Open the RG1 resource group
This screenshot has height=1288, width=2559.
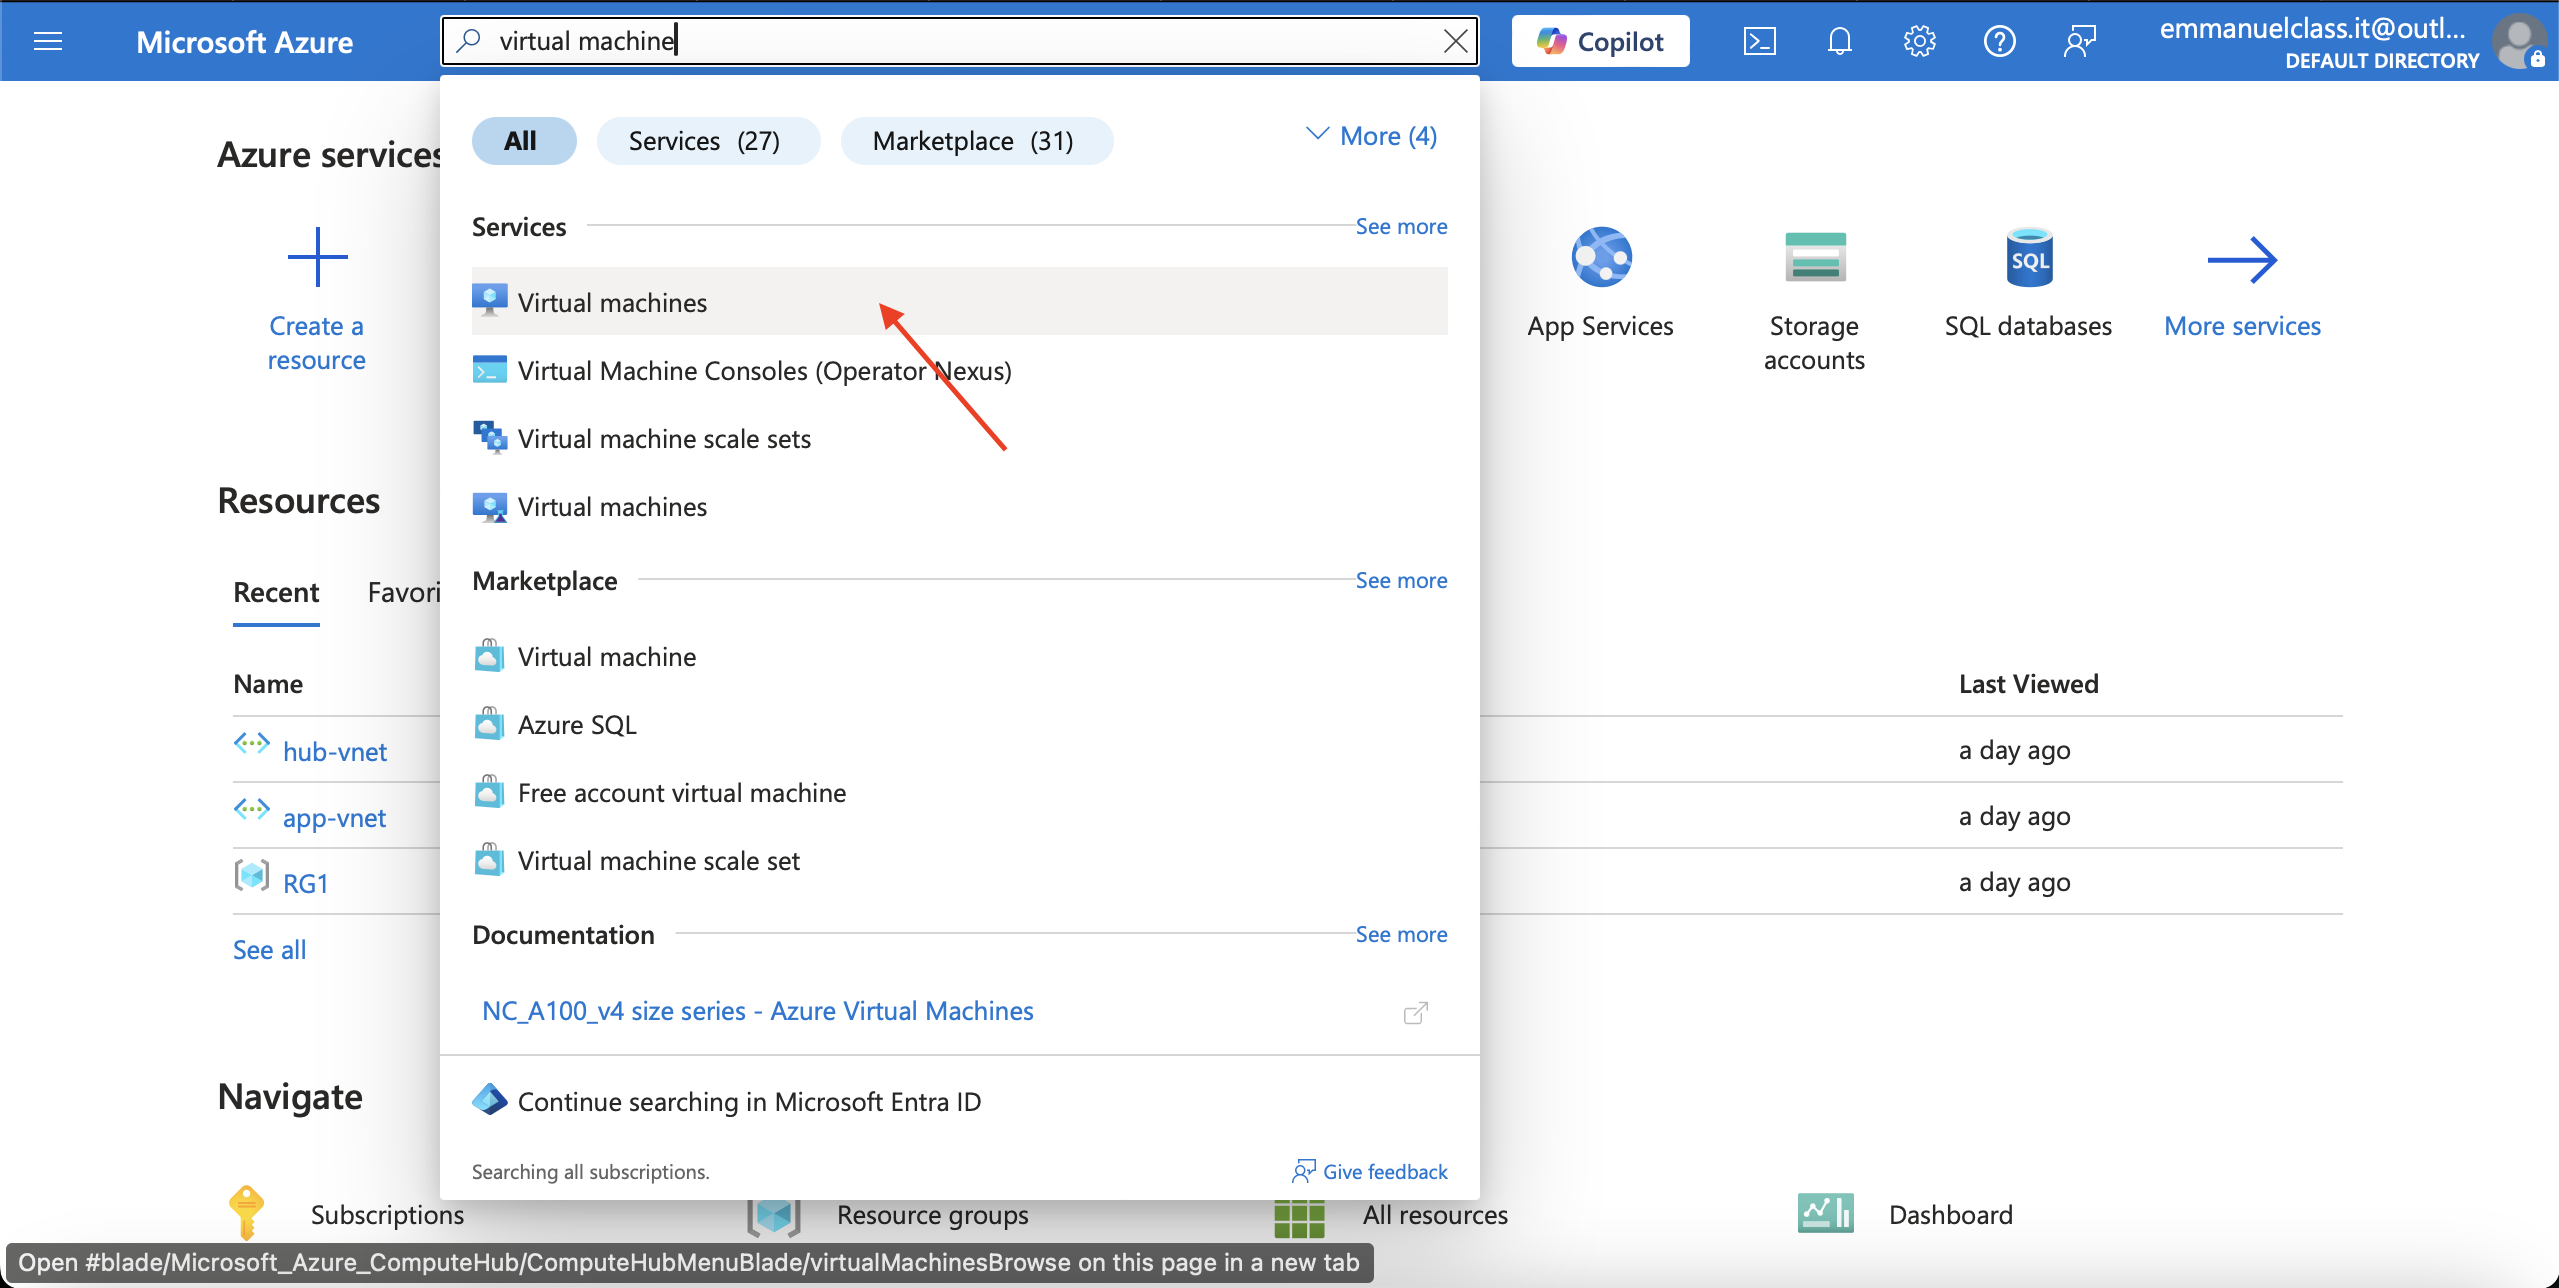point(305,883)
